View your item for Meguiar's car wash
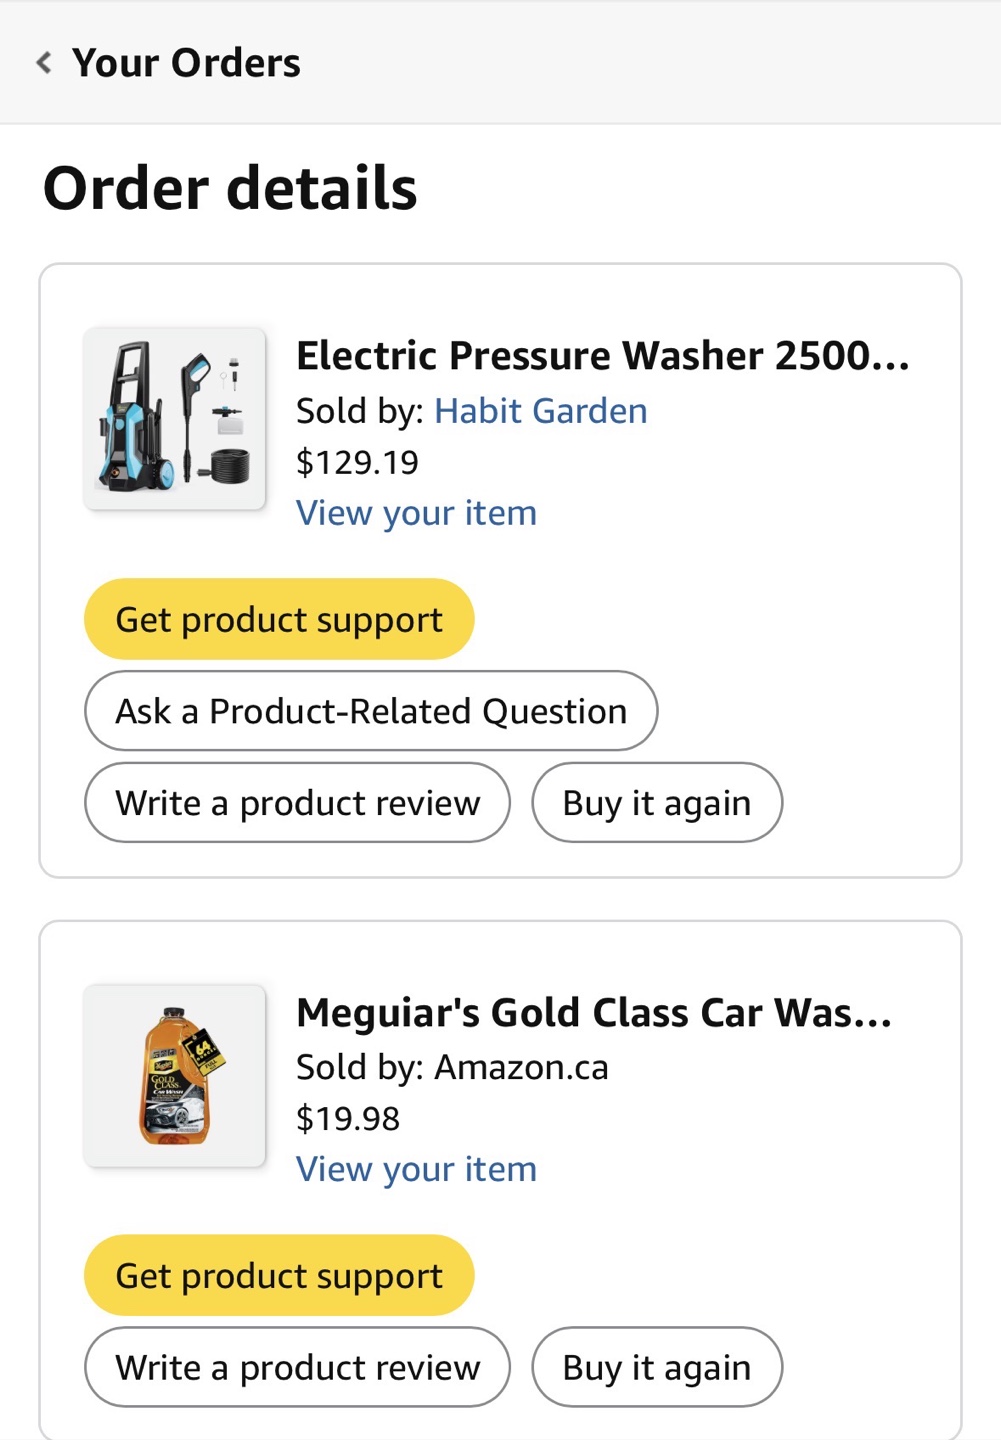Screen dimensions: 1001x1440 [416, 1169]
